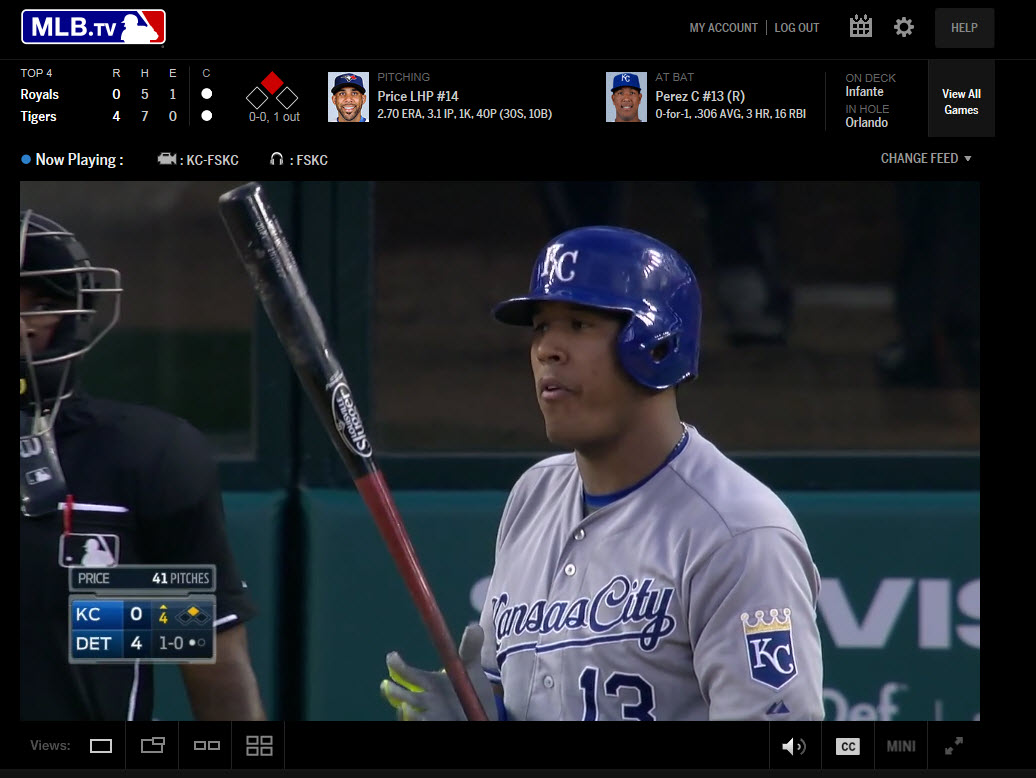Click batter stats line '0-for-1, .306 AVG'

coord(731,114)
